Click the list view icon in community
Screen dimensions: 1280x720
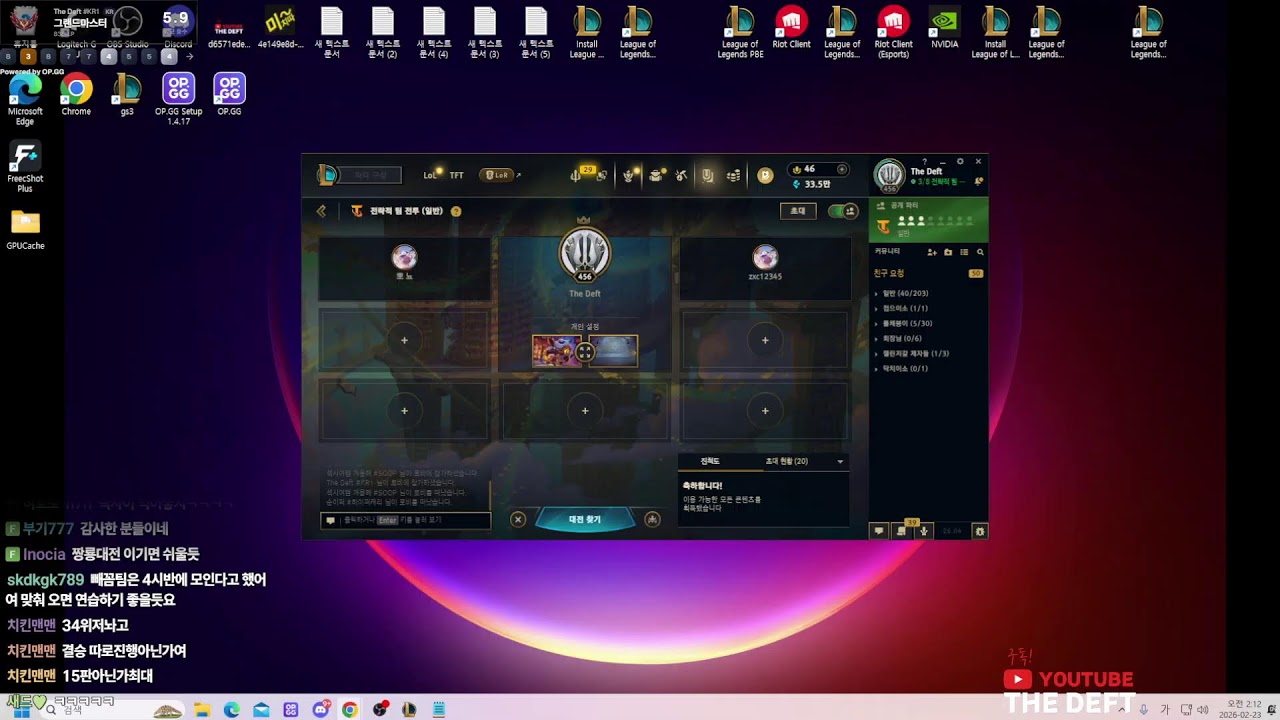(x=964, y=252)
